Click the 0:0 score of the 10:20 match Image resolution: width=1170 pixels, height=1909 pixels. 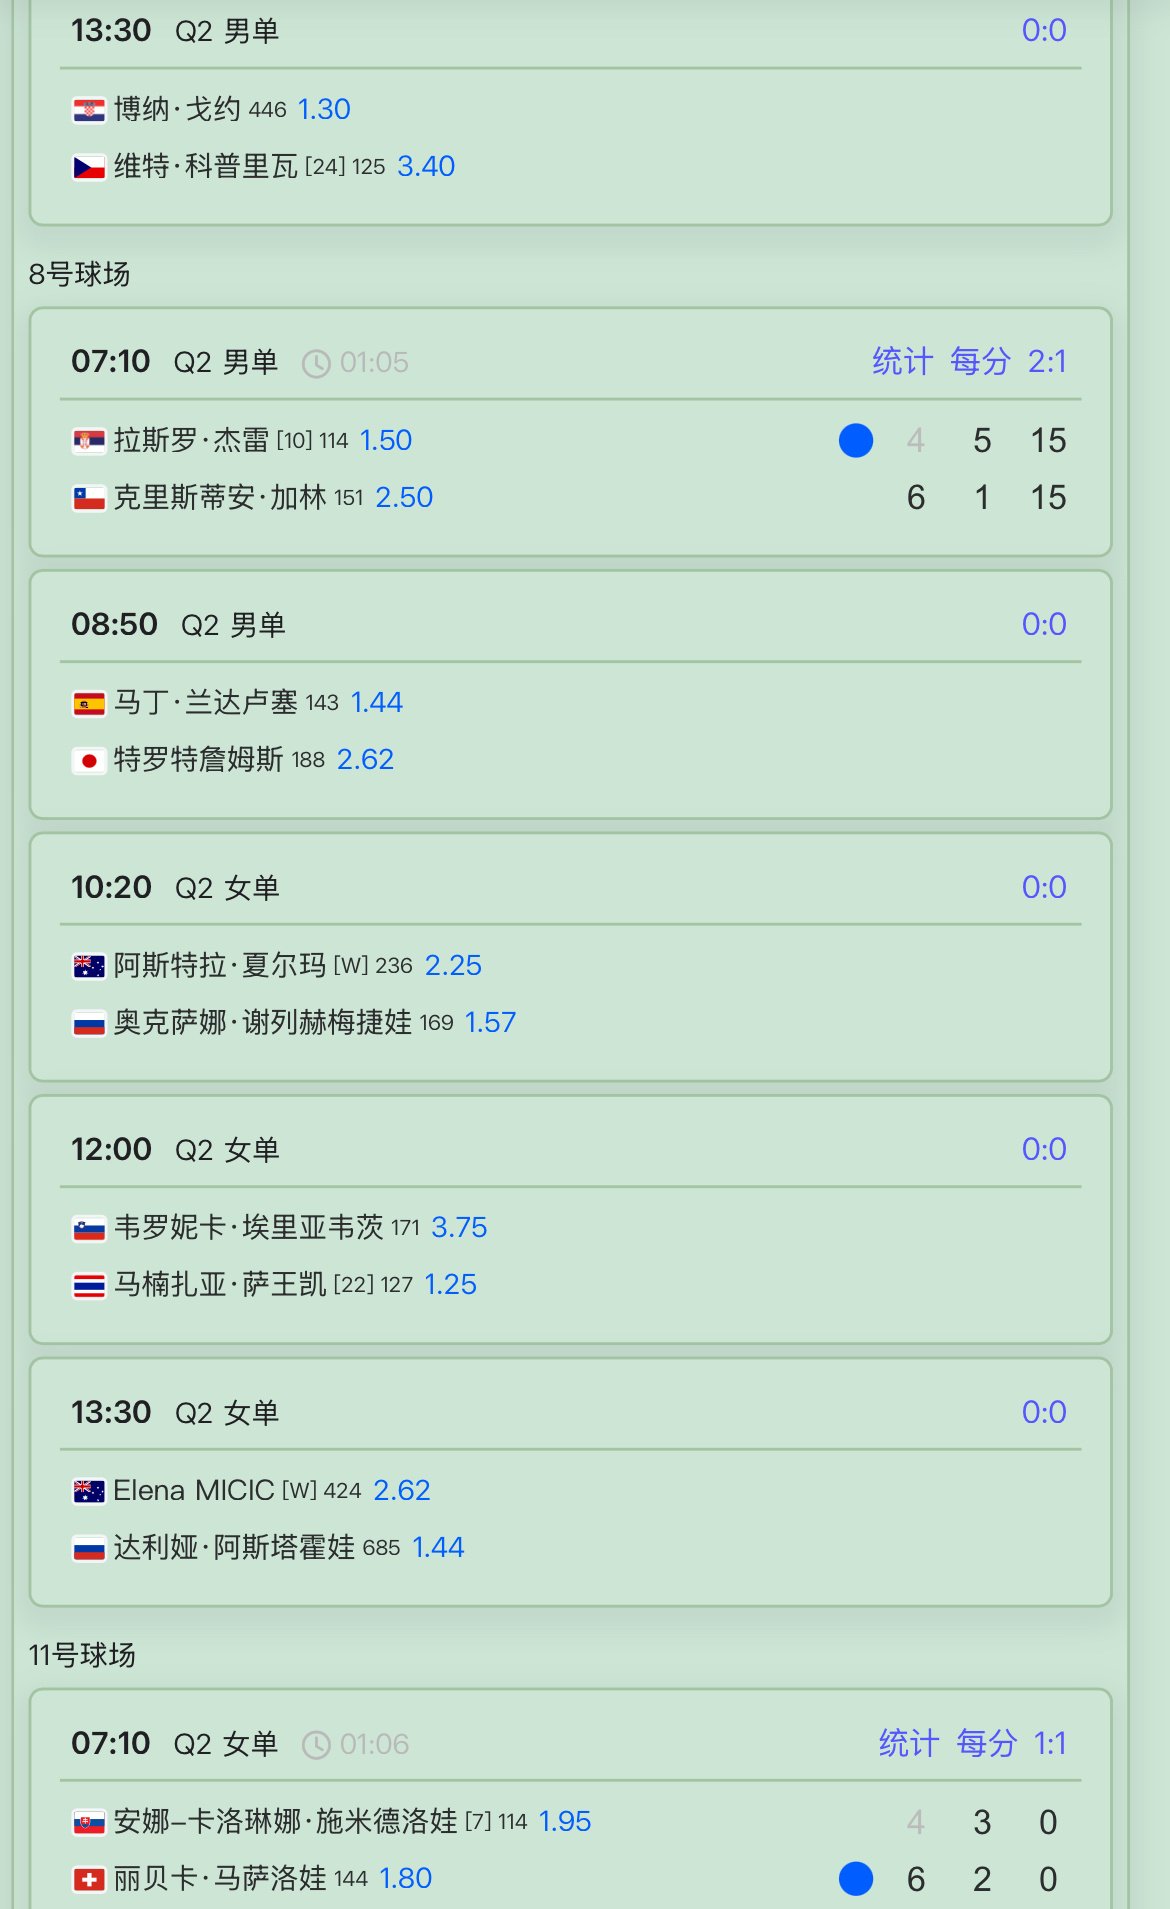click(x=1044, y=887)
